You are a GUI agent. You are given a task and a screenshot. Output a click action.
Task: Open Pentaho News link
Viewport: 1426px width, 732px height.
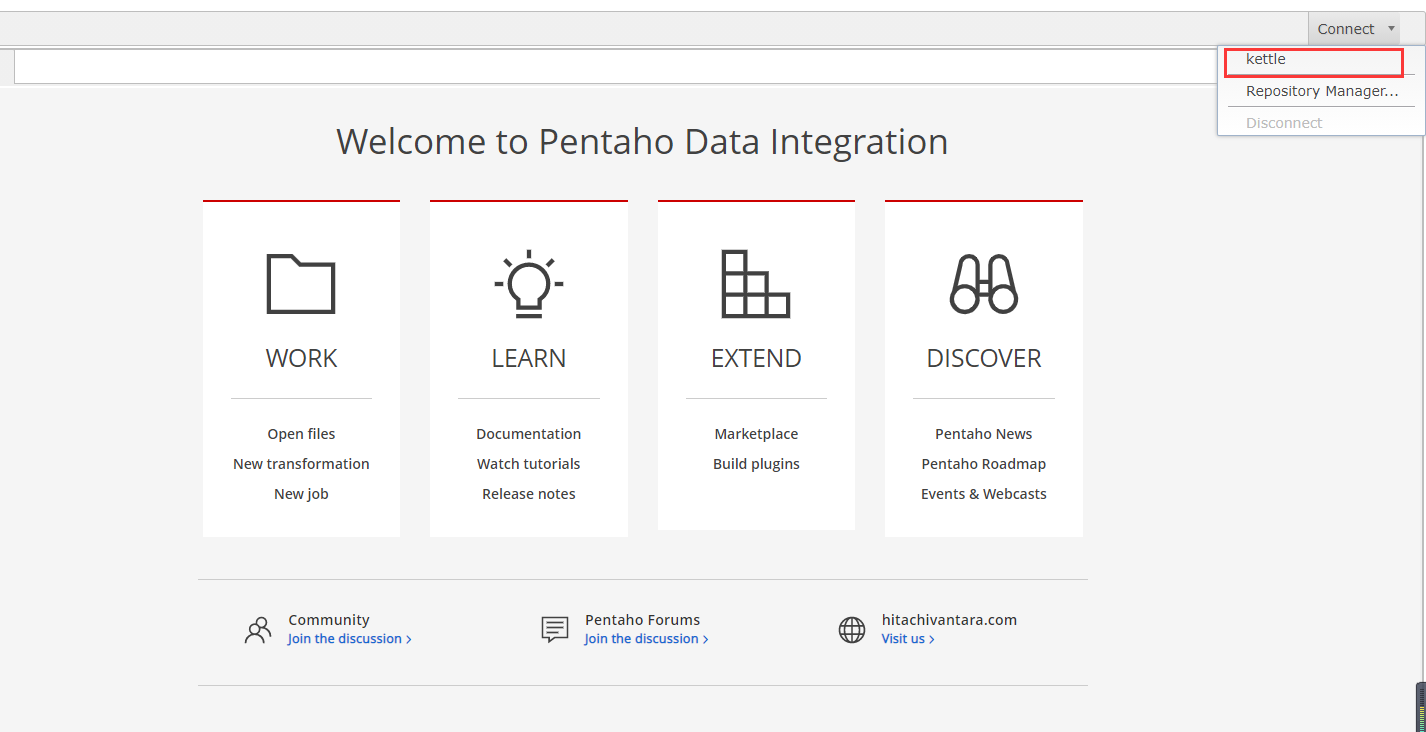pyautogui.click(x=984, y=434)
